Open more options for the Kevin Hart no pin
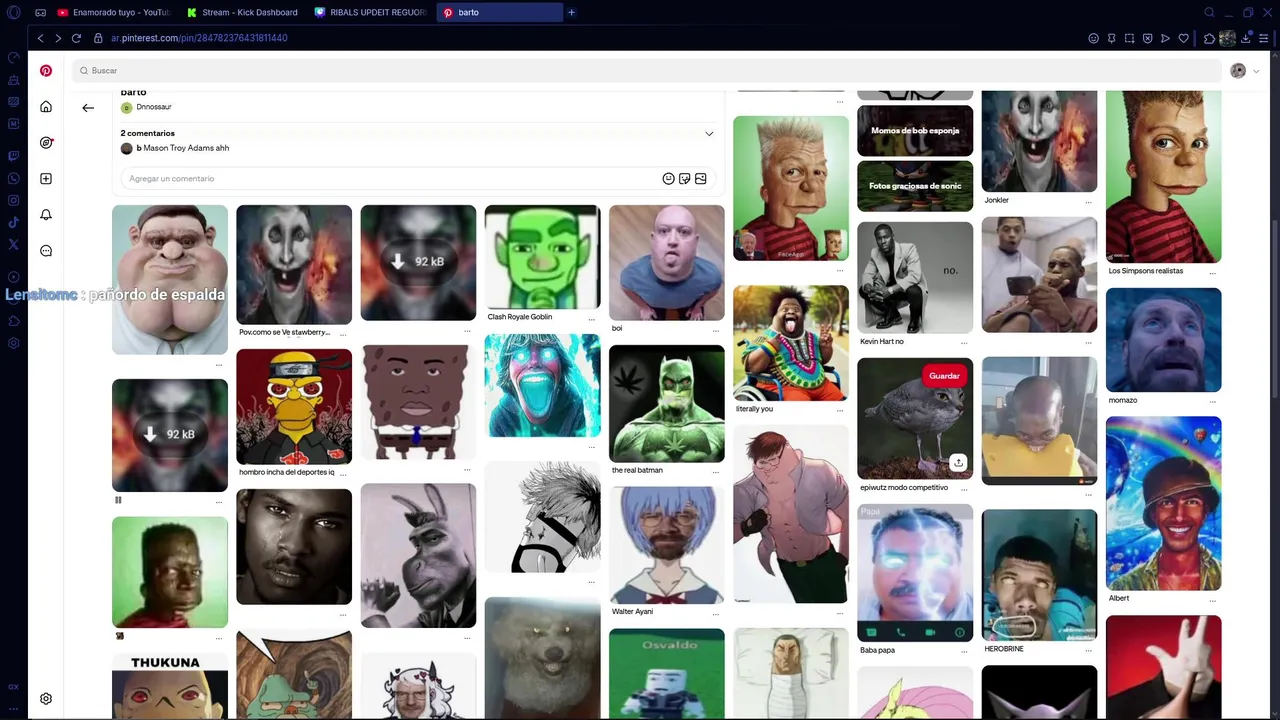The width and height of the screenshot is (1280, 720). point(964,342)
